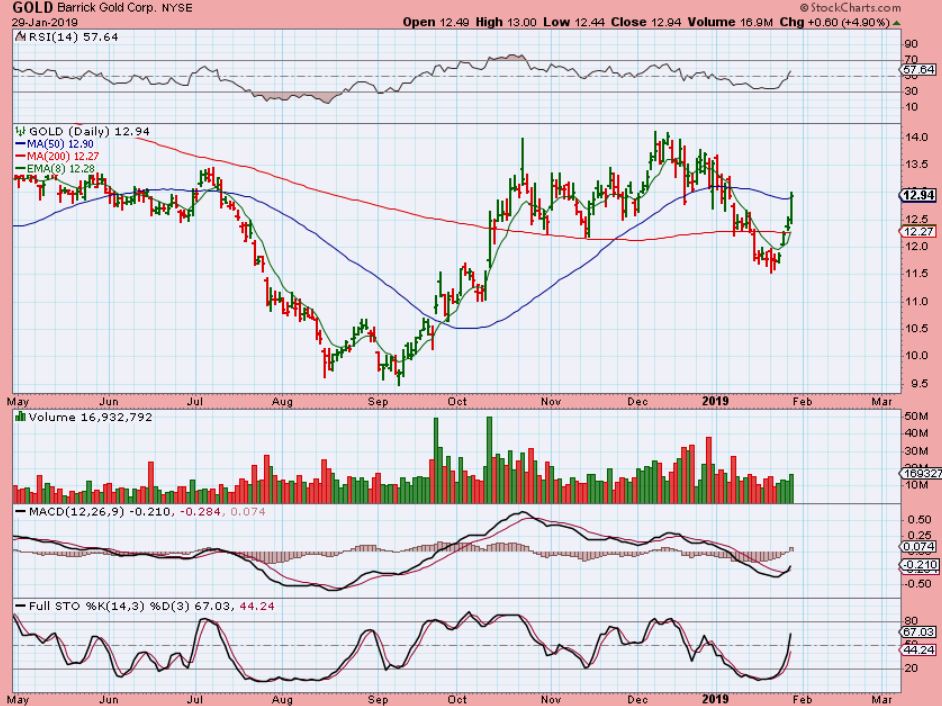Click the 14.0 price axis label
This screenshot has width=942, height=706.
pyautogui.click(x=916, y=137)
